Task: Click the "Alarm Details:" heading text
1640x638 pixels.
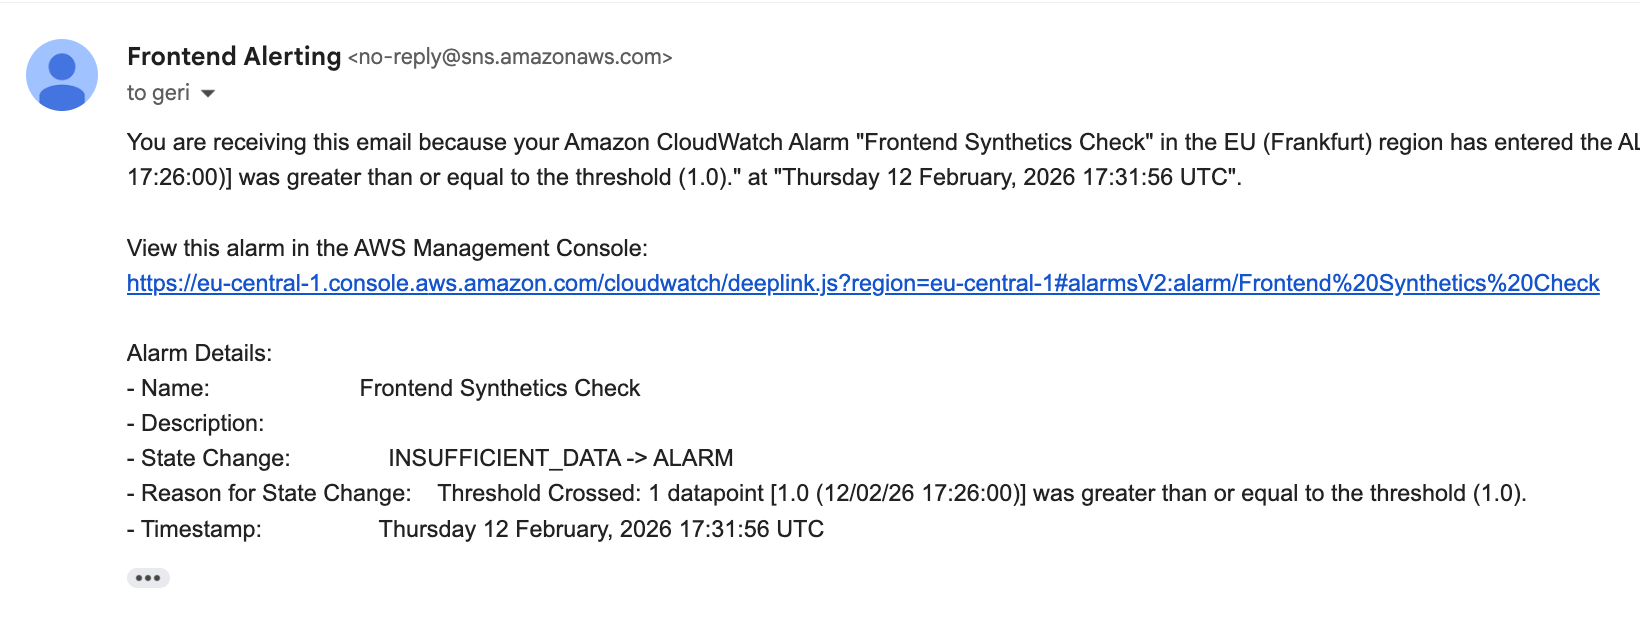Action: coord(199,354)
